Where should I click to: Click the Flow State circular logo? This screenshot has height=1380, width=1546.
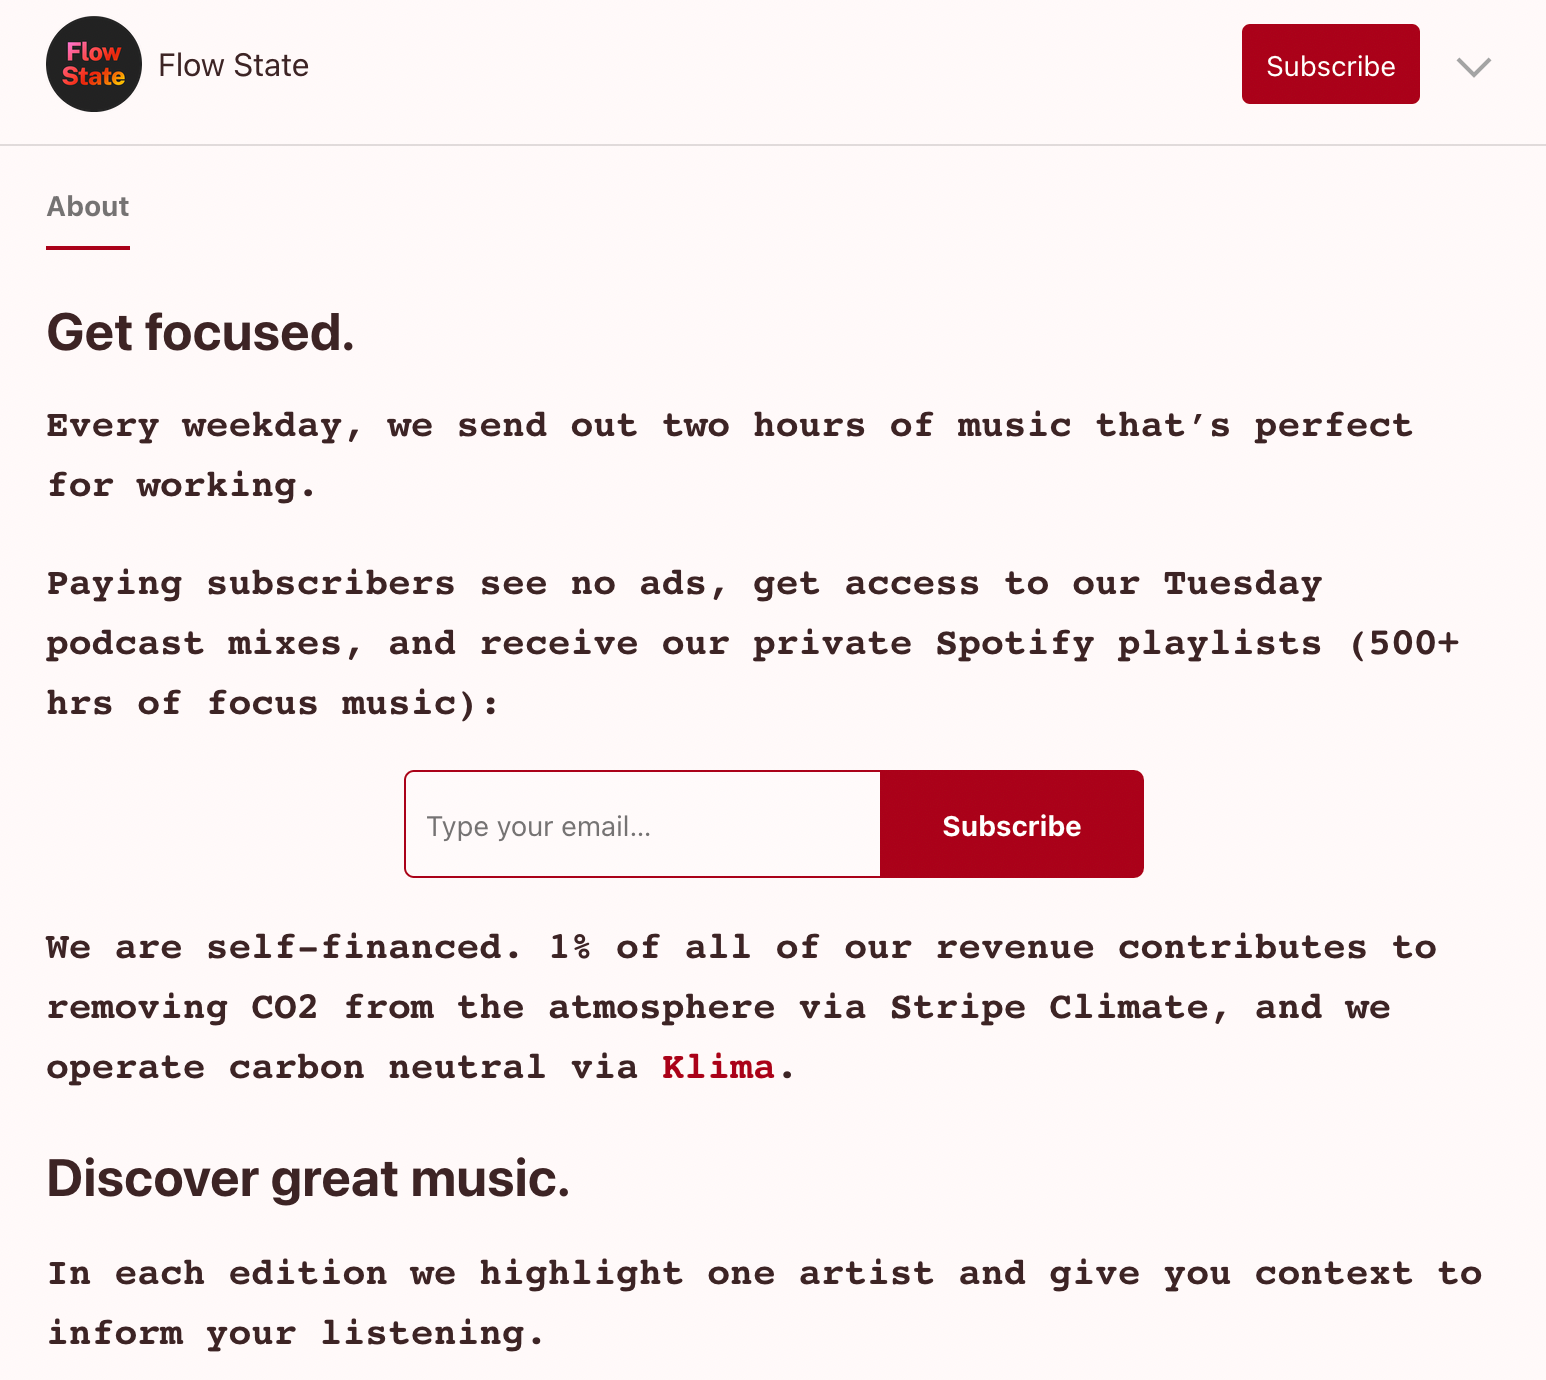pos(93,64)
